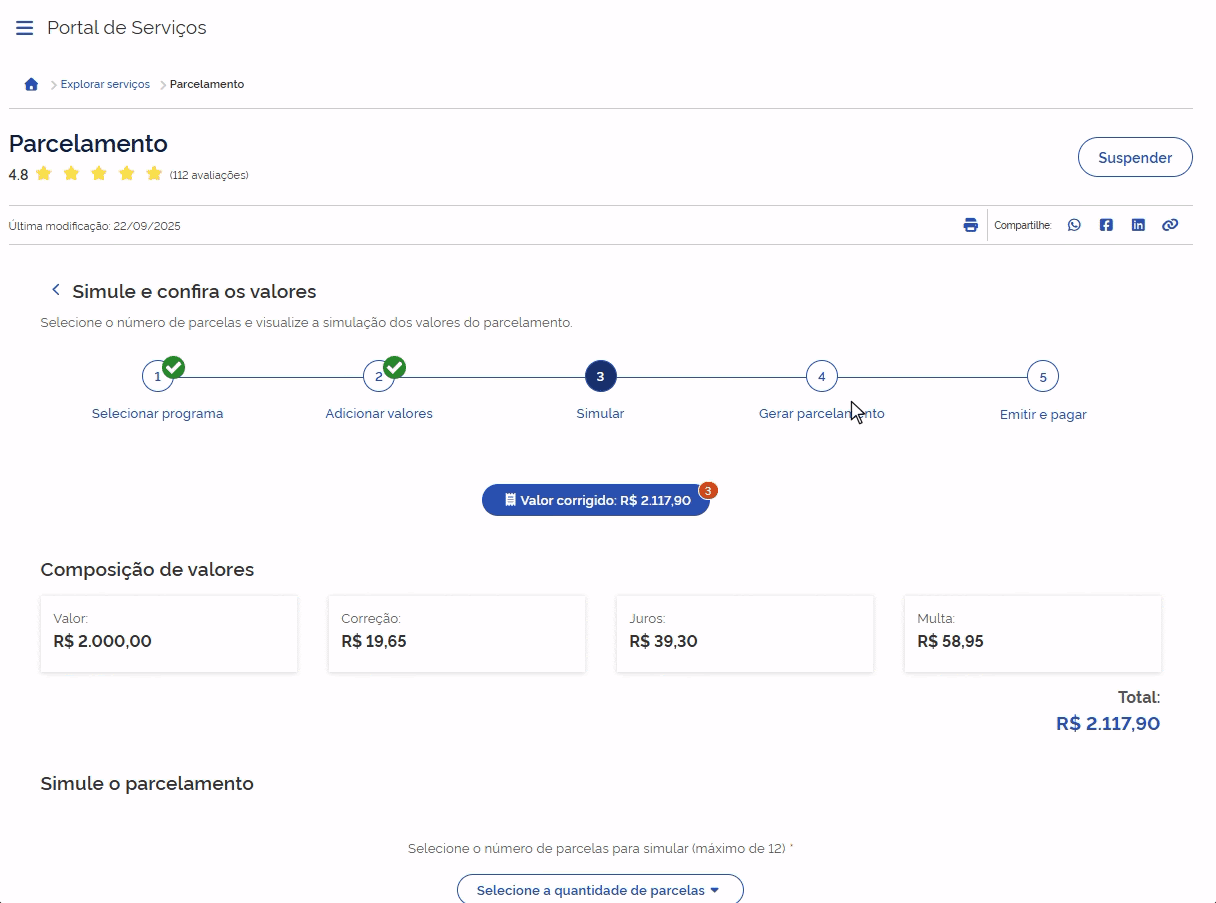Click the Valor corrigido R$ 2.117,90 pill
The image size is (1216, 903).
pos(596,500)
